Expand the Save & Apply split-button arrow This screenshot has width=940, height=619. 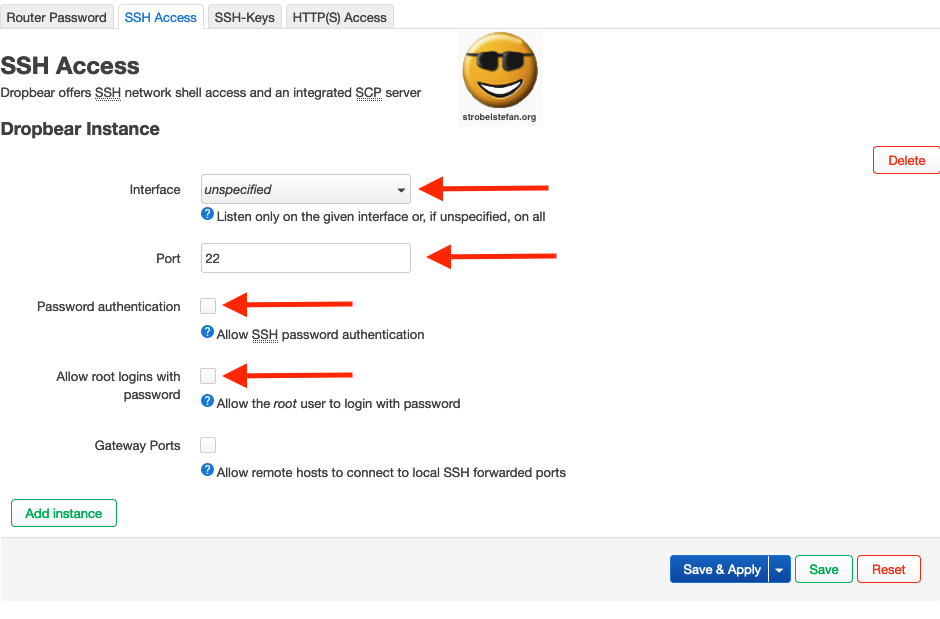[779, 569]
